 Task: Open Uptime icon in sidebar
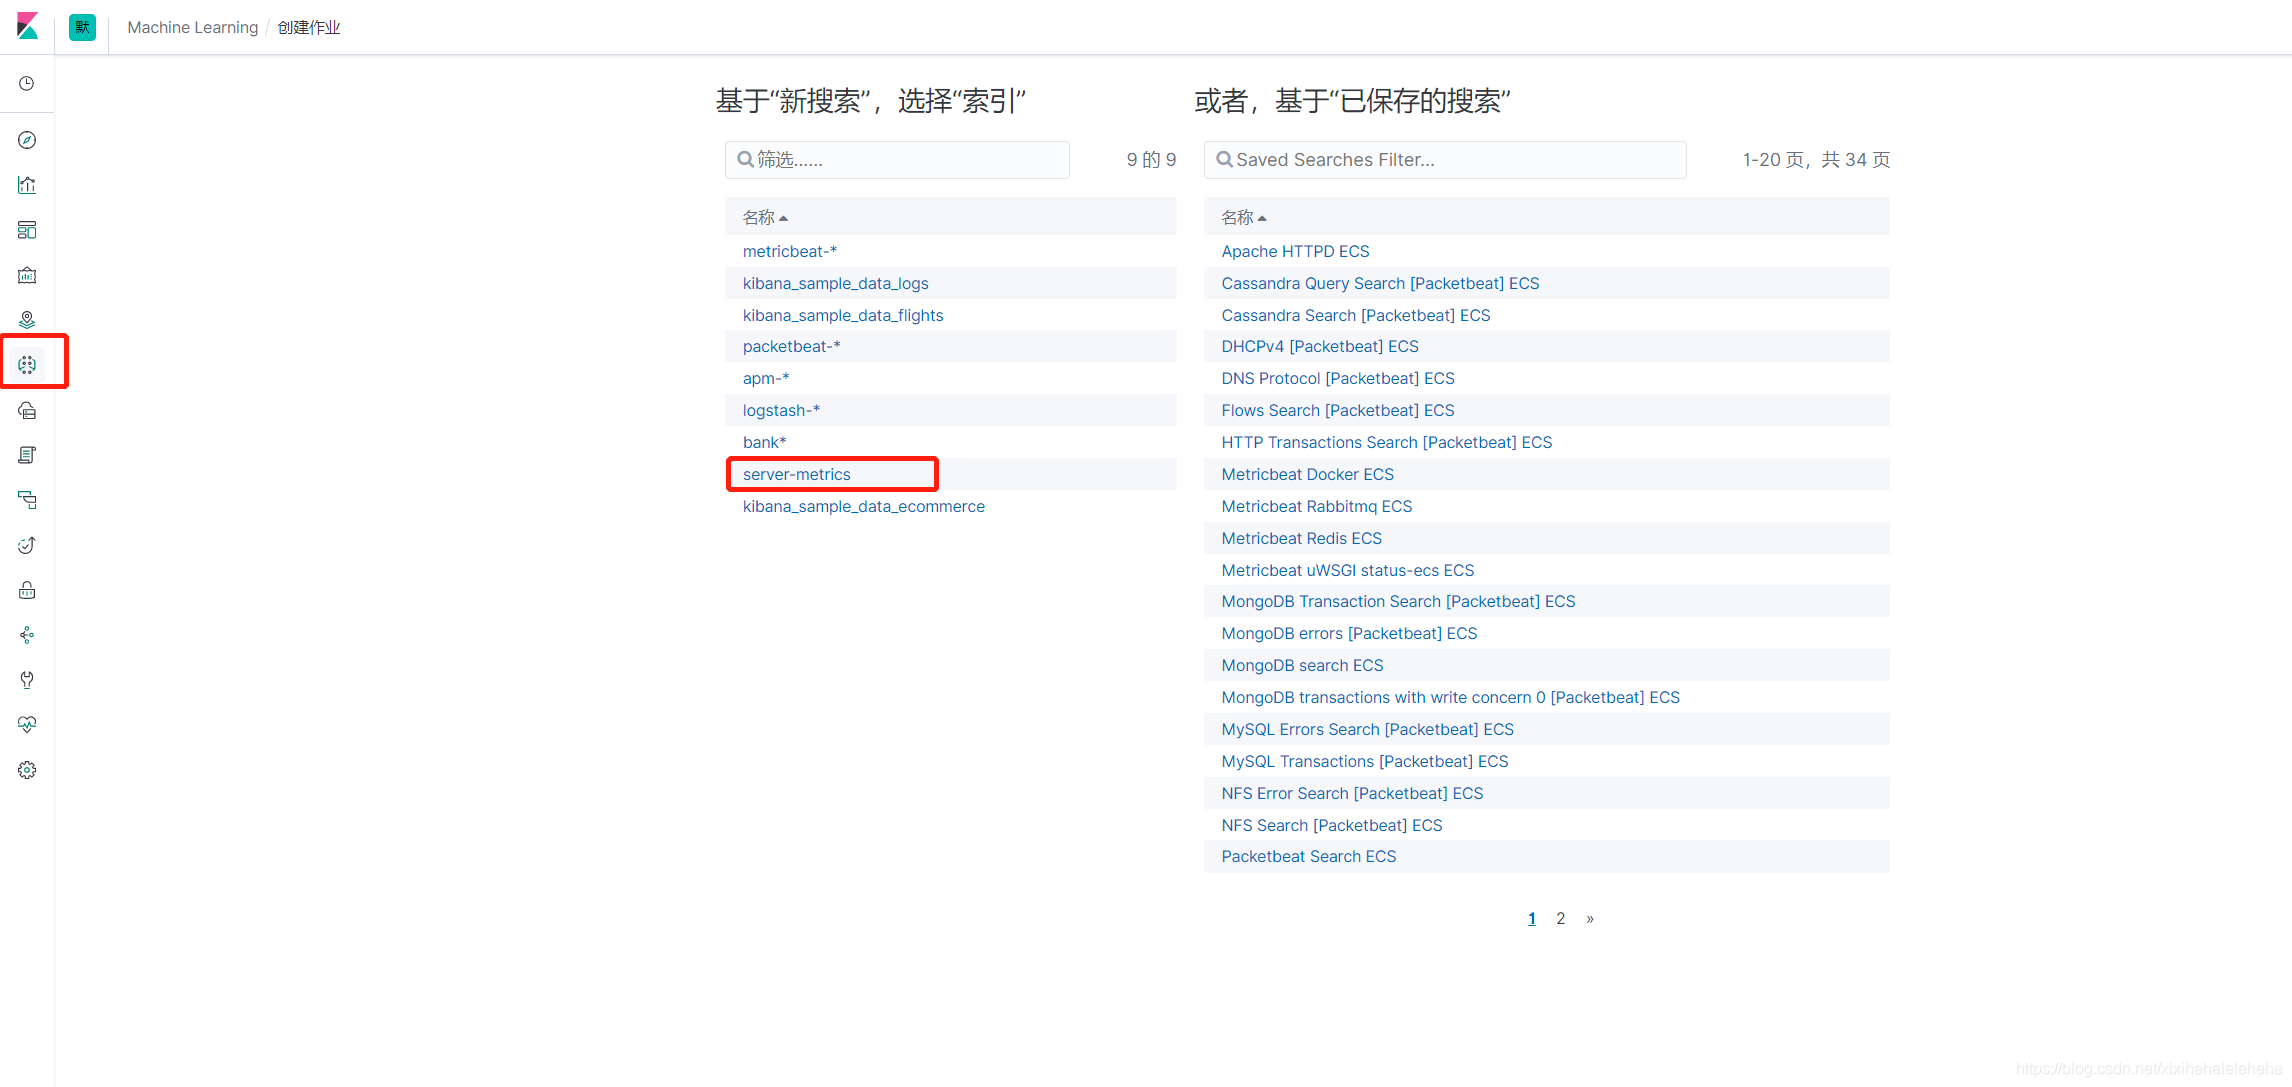(27, 545)
